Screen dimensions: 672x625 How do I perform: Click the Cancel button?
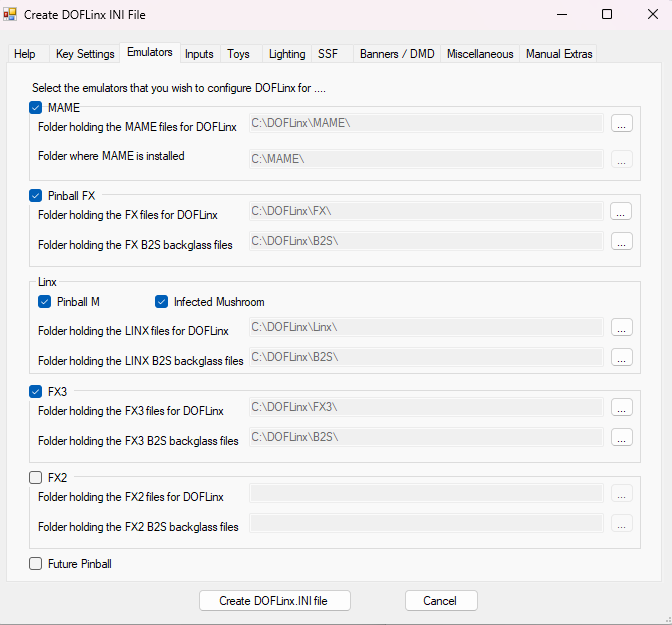(x=441, y=601)
